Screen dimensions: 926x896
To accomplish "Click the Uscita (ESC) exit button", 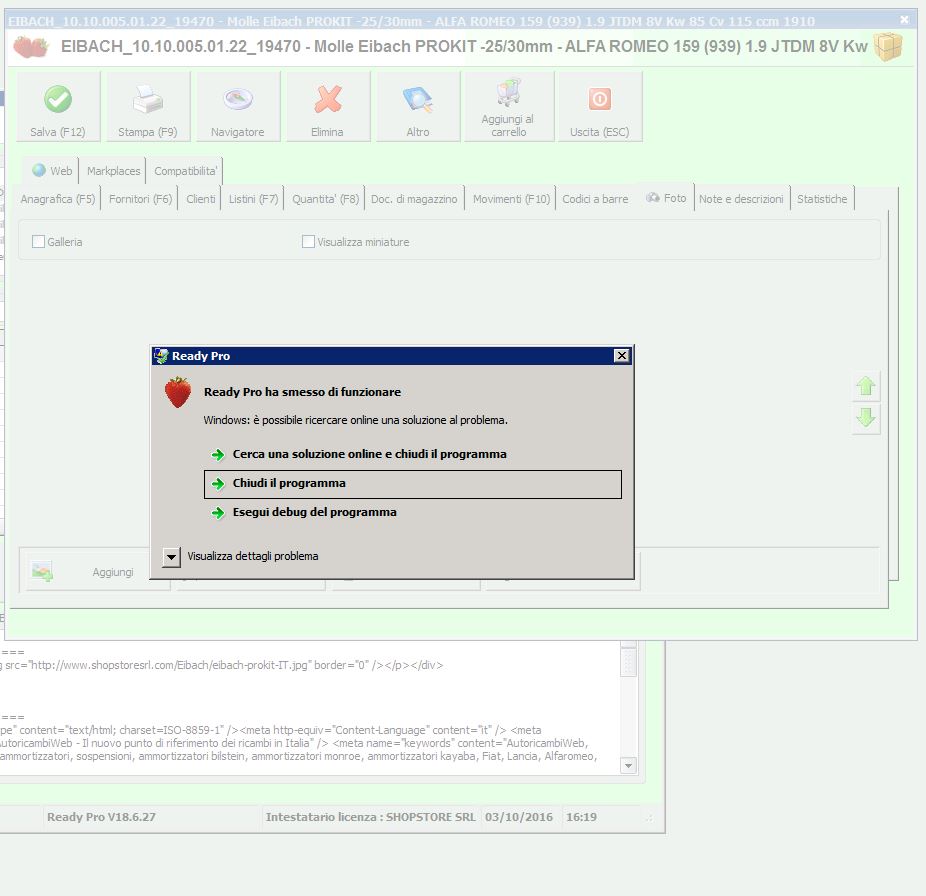I will point(599,106).
